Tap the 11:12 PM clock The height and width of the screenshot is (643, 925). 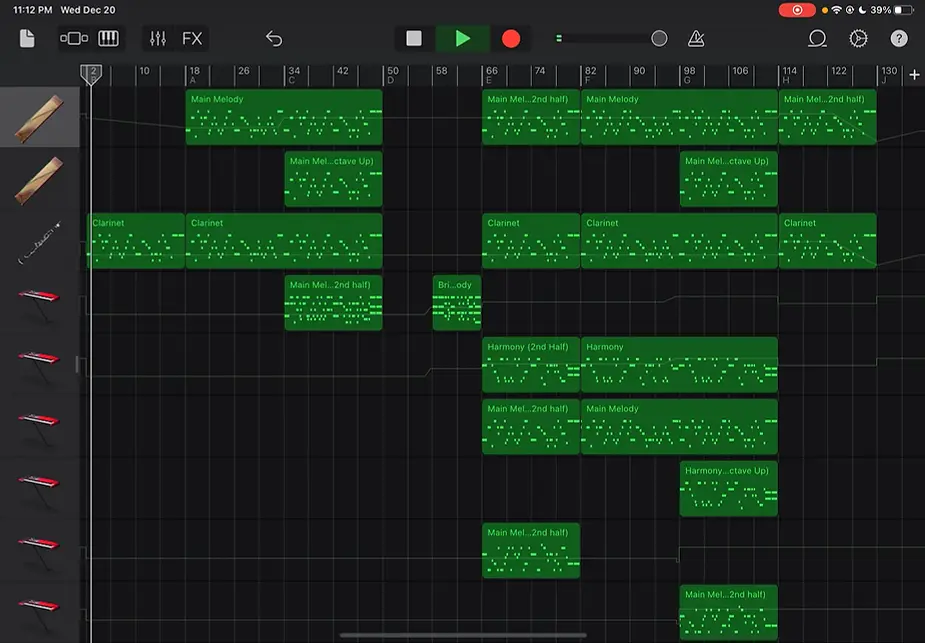point(32,10)
